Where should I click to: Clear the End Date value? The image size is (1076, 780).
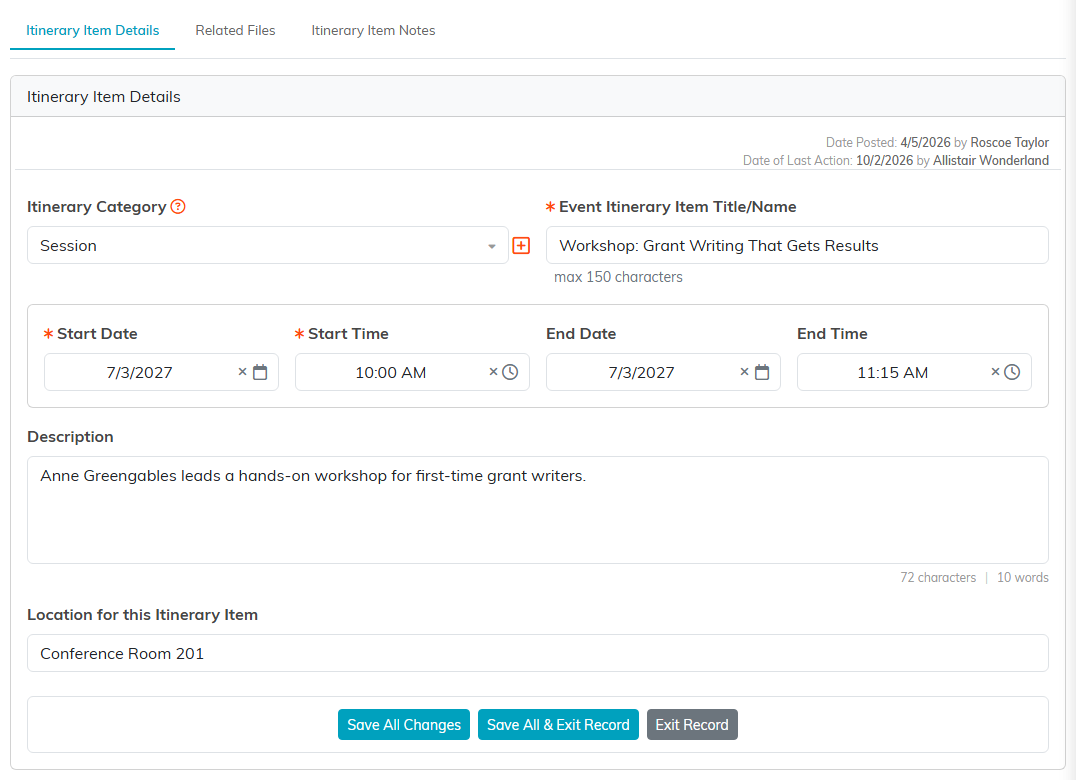[745, 372]
